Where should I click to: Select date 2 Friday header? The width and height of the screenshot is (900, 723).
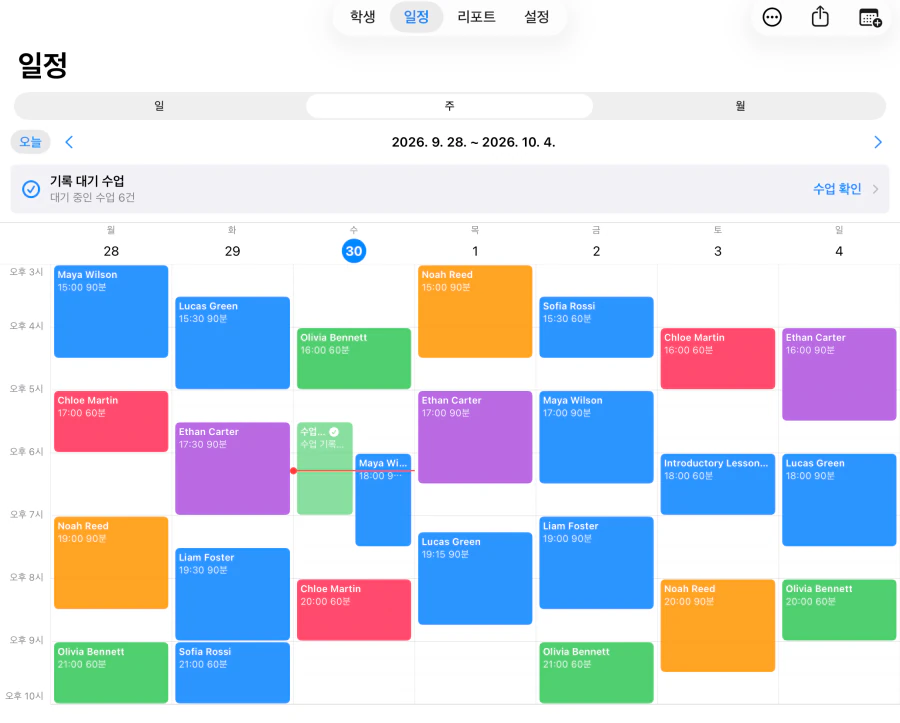click(596, 251)
